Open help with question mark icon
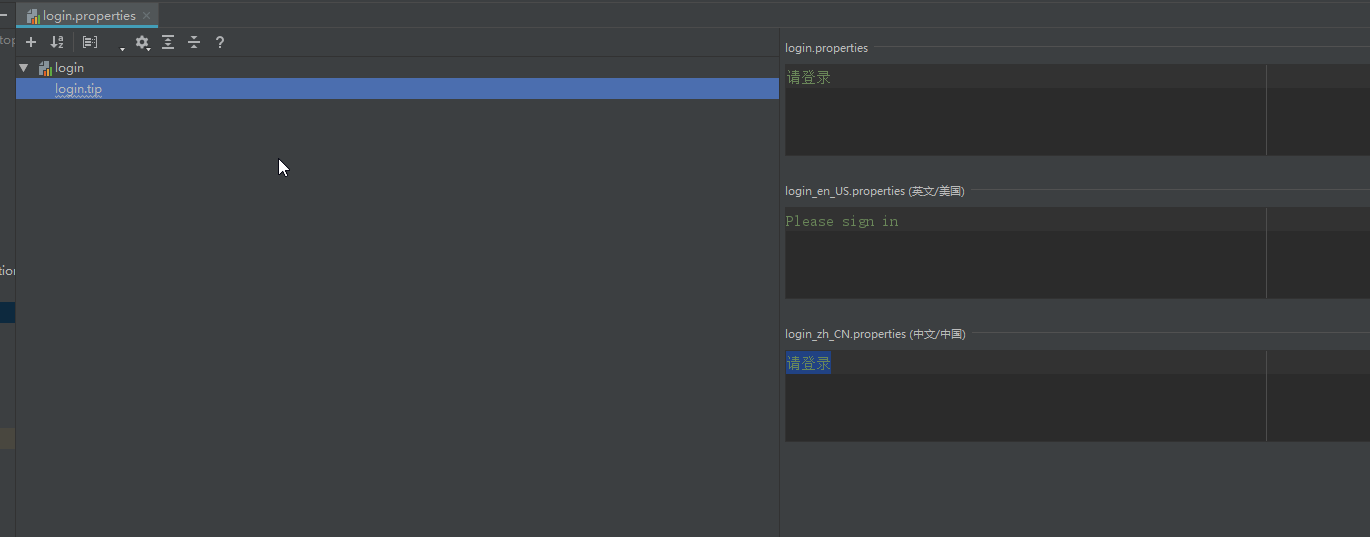The image size is (1370, 537). click(x=220, y=42)
